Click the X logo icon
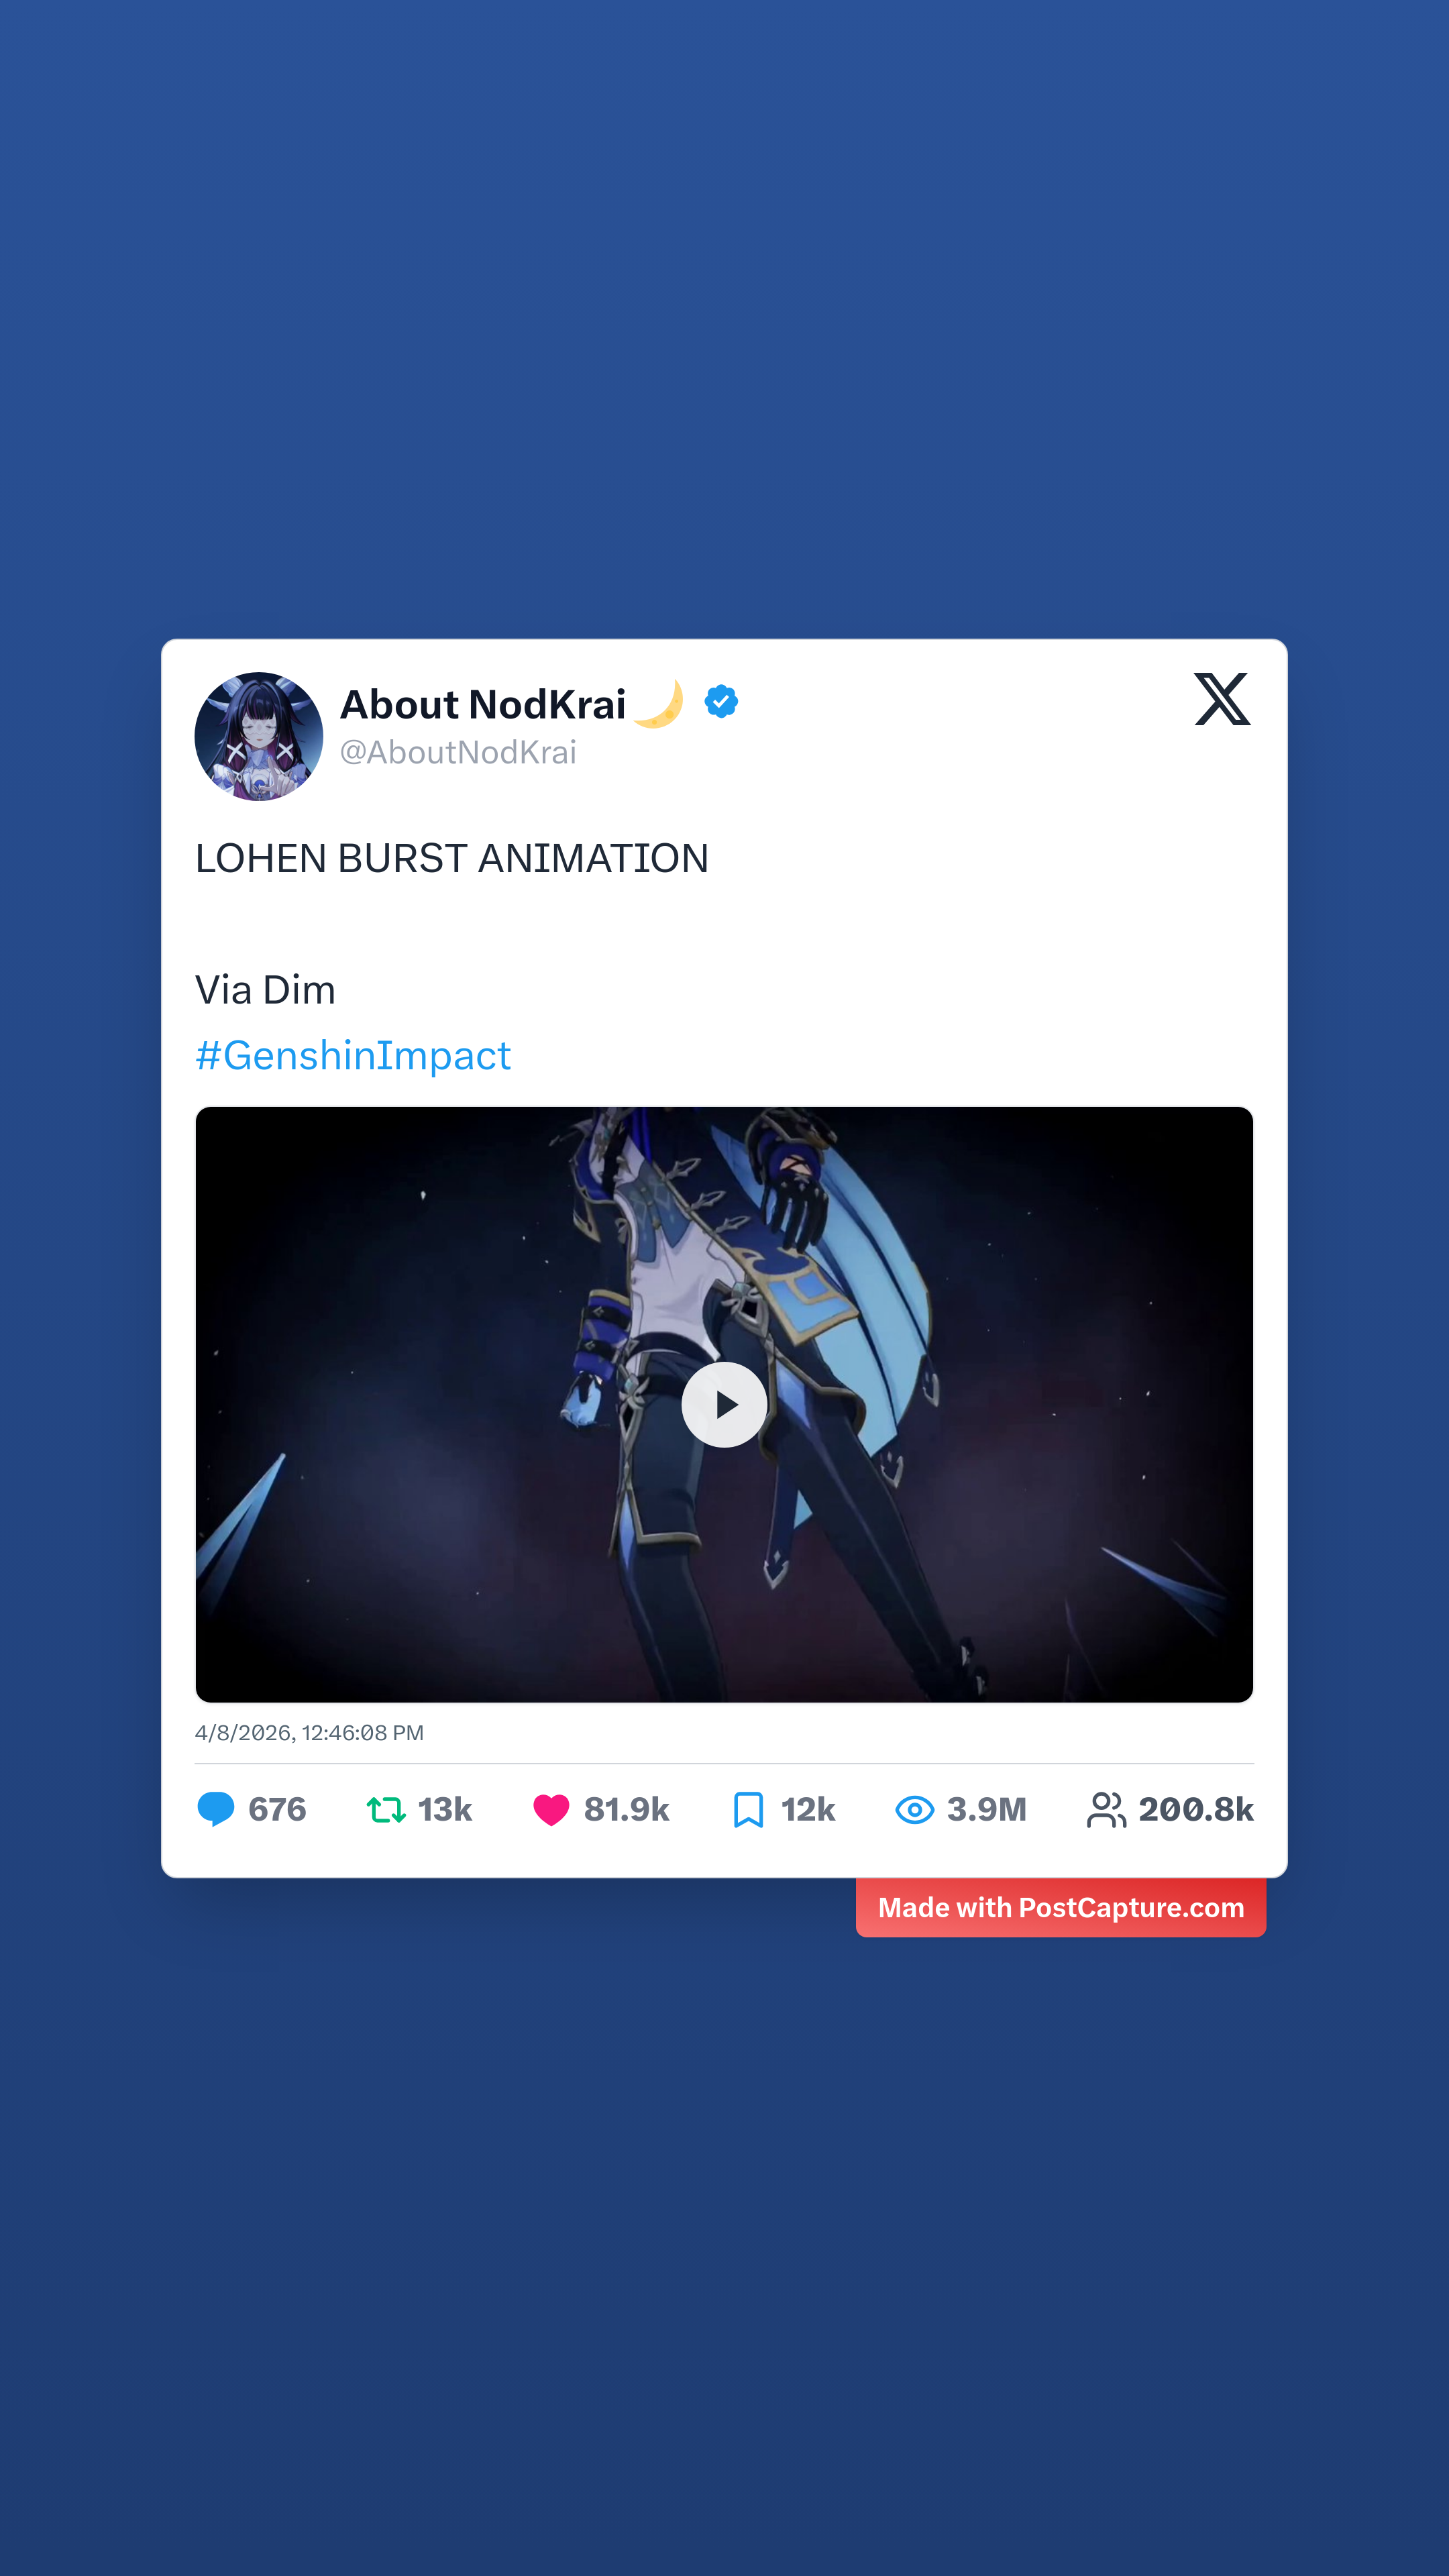 click(1222, 699)
